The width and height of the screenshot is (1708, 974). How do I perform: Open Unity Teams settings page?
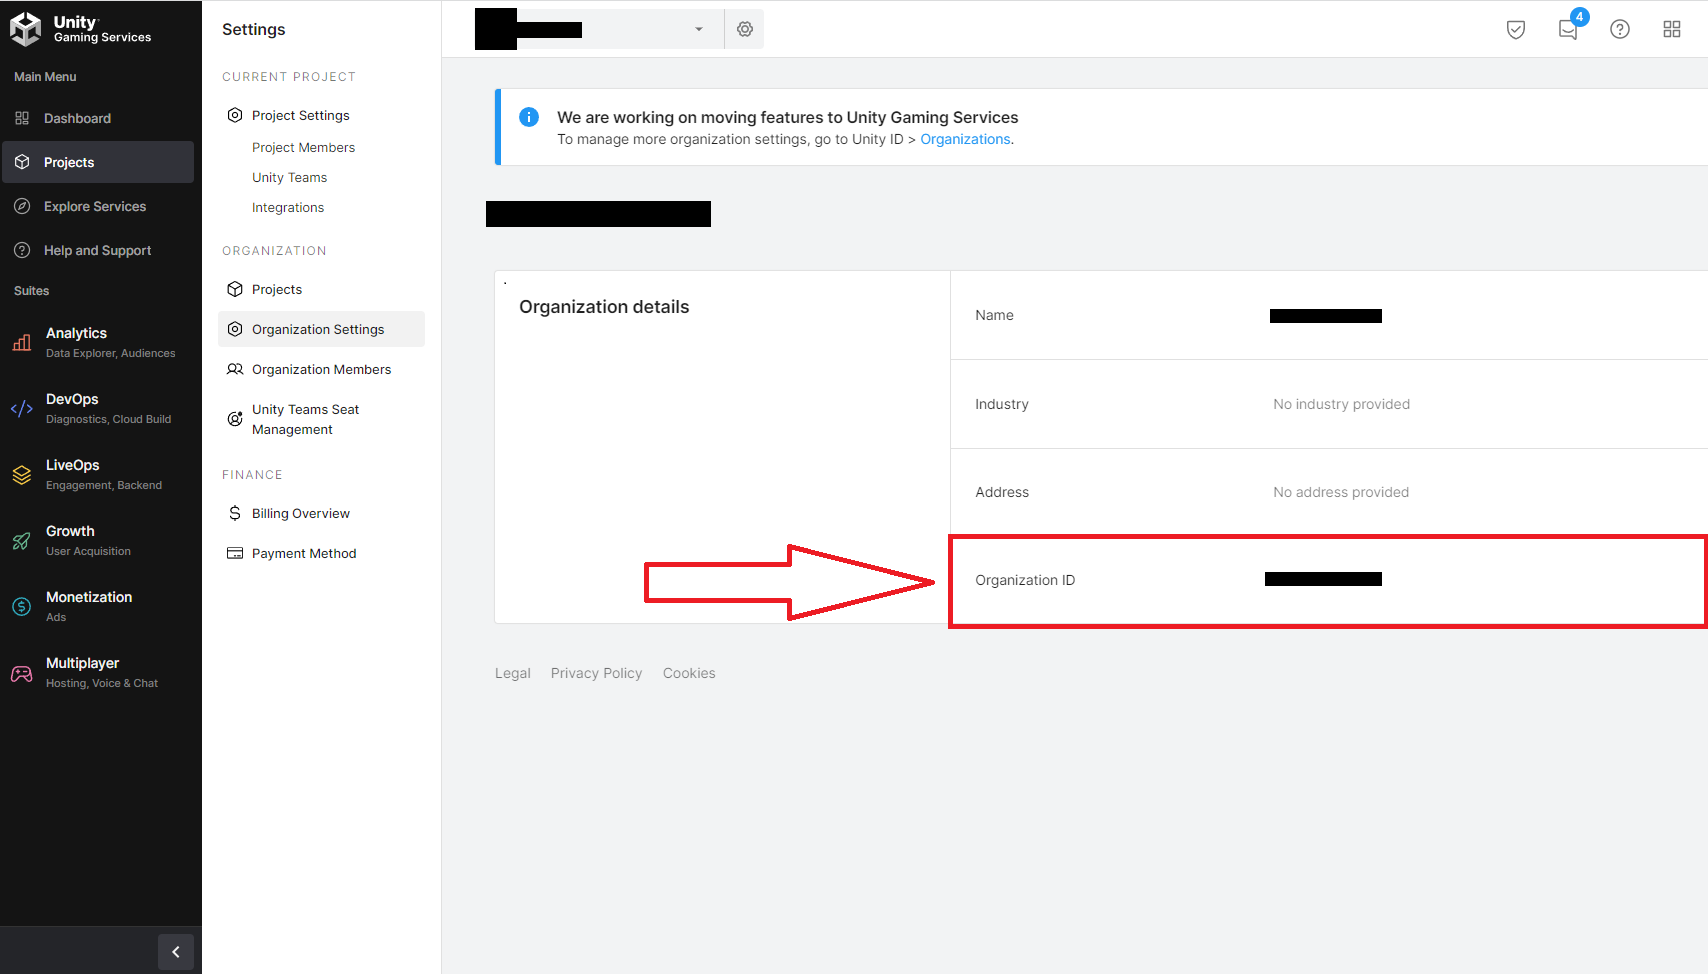coord(289,177)
